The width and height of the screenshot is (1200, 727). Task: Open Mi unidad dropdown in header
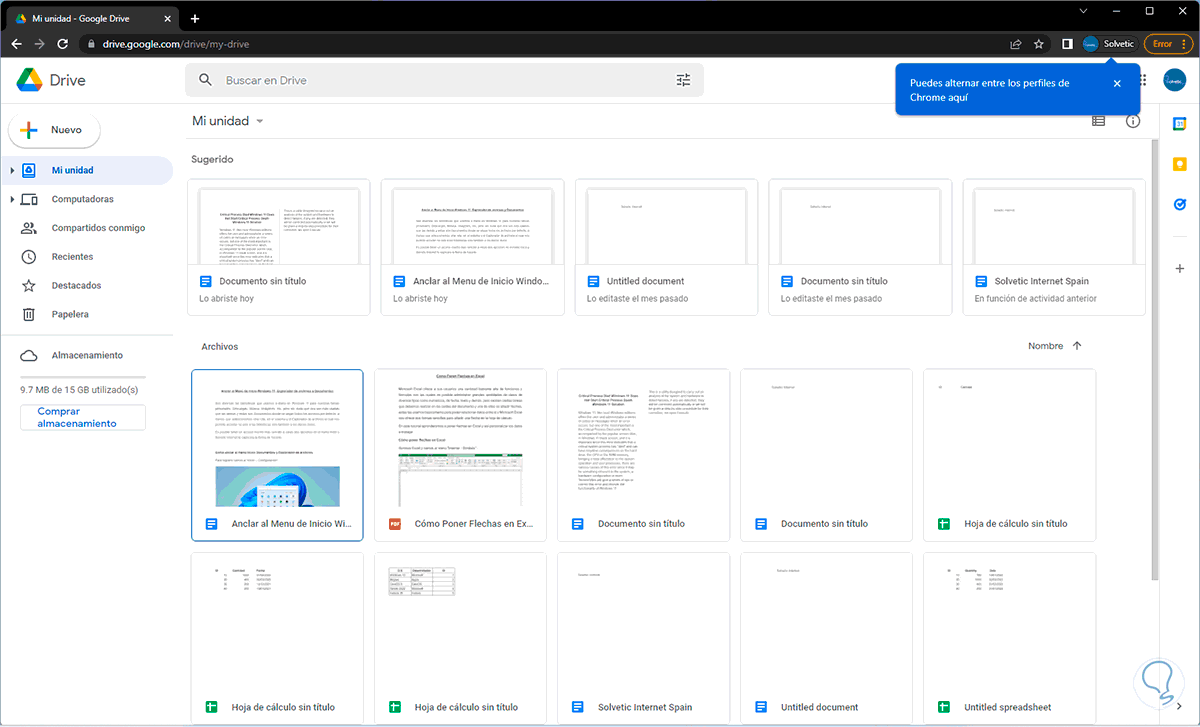[x=228, y=121]
